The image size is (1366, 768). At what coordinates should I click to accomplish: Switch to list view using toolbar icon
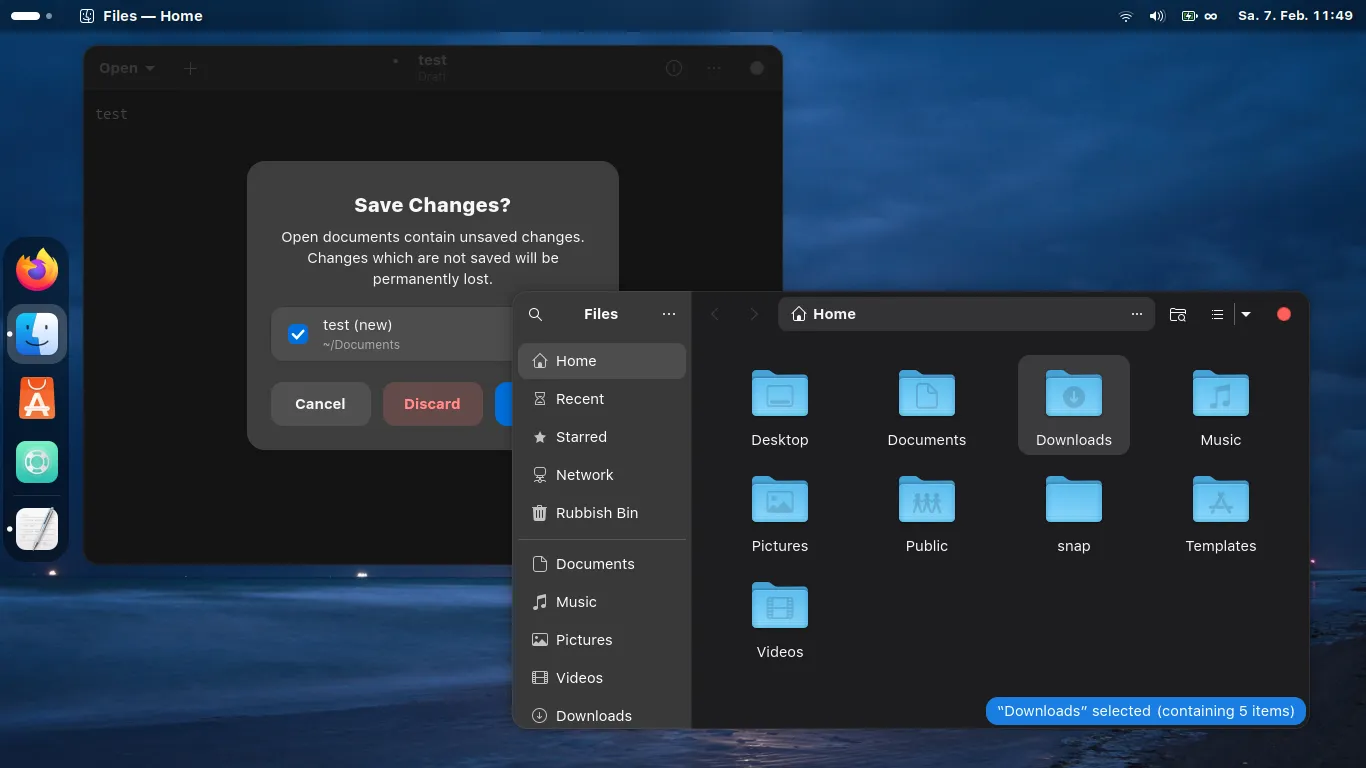(1217, 314)
